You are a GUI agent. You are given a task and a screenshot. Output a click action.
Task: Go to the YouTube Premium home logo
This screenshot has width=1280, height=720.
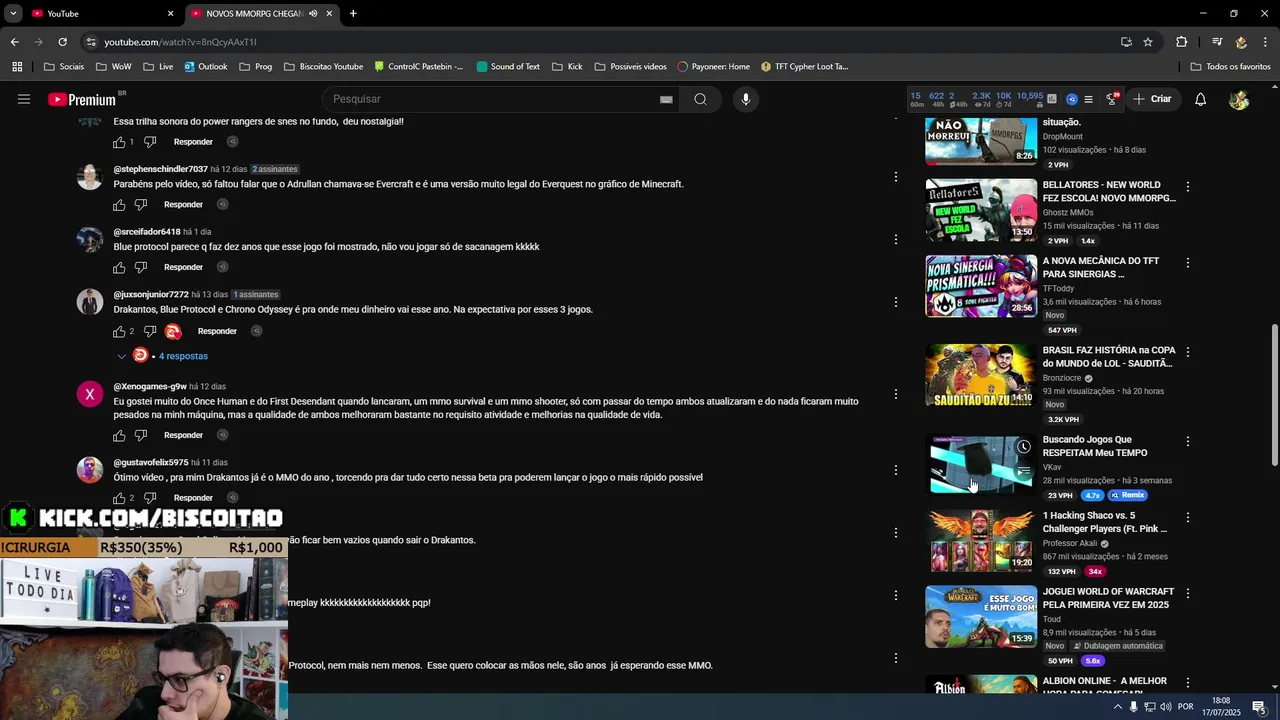point(84,99)
